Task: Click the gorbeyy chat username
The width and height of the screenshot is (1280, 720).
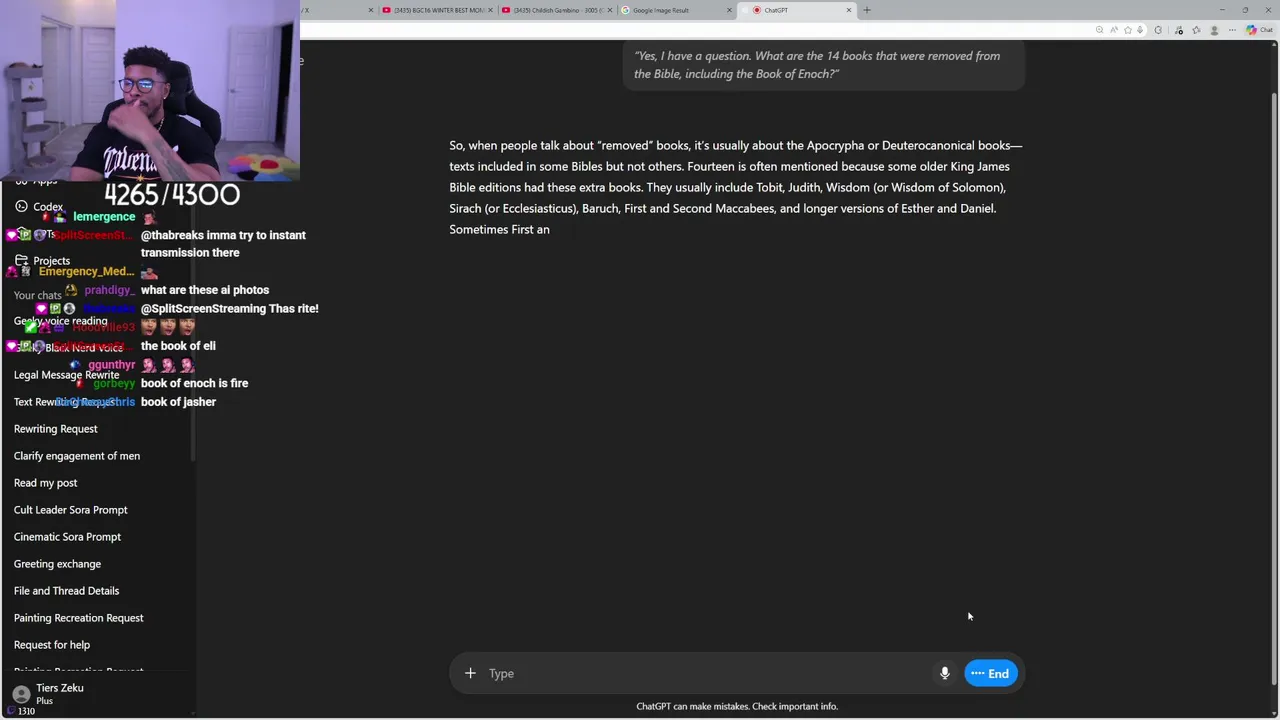Action: (x=114, y=383)
